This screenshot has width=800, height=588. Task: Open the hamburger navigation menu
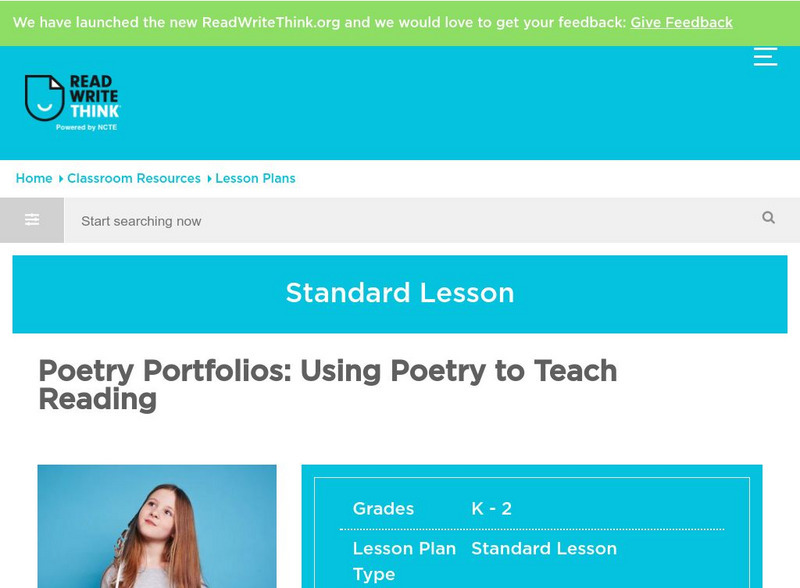pos(765,57)
